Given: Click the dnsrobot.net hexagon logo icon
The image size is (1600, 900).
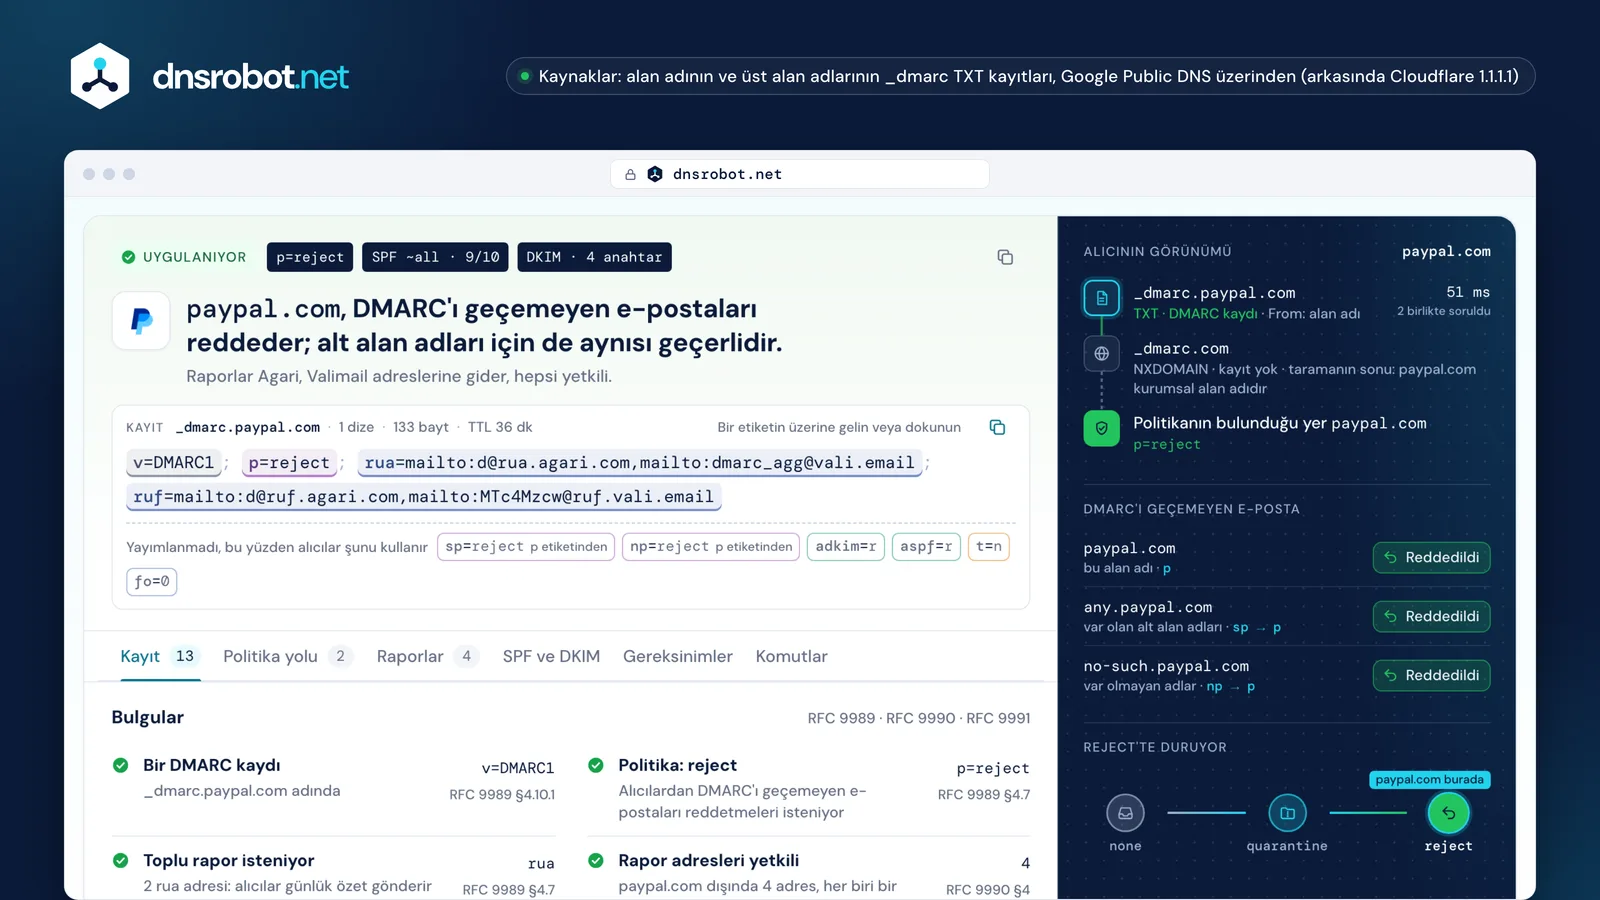Looking at the screenshot, I should pyautogui.click(x=100, y=76).
